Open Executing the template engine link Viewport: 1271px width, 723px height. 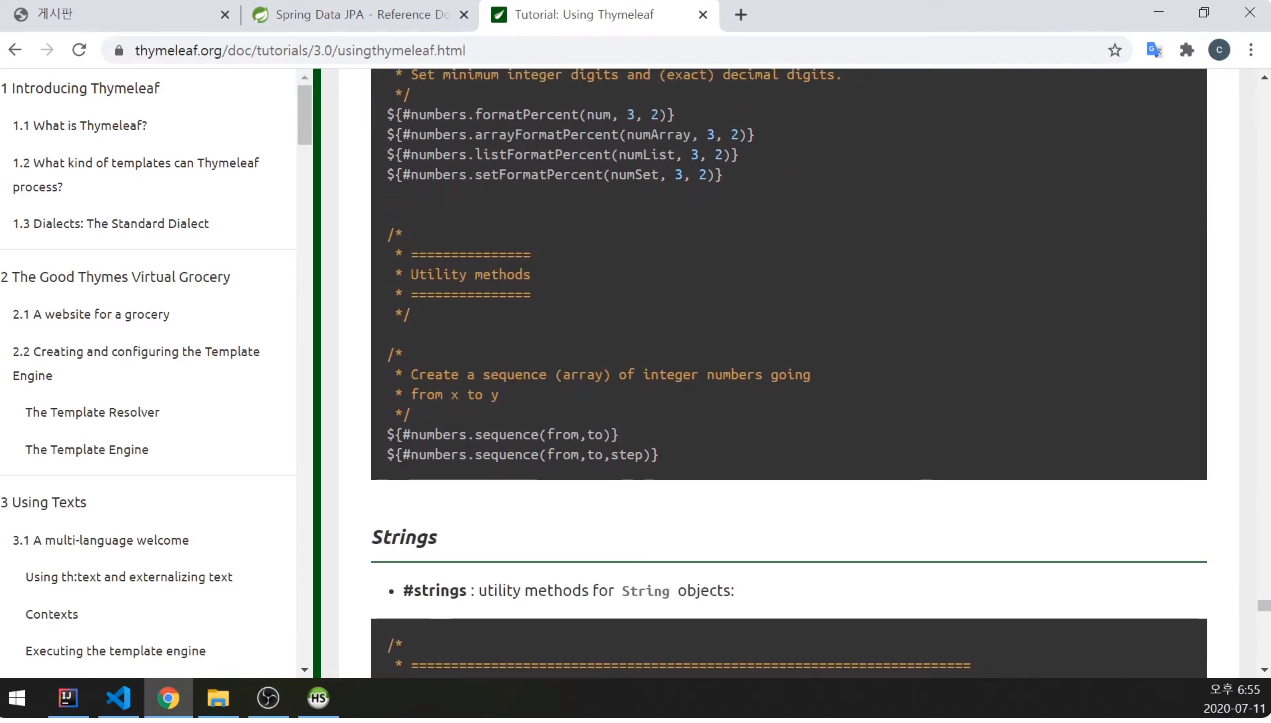[x=116, y=651]
